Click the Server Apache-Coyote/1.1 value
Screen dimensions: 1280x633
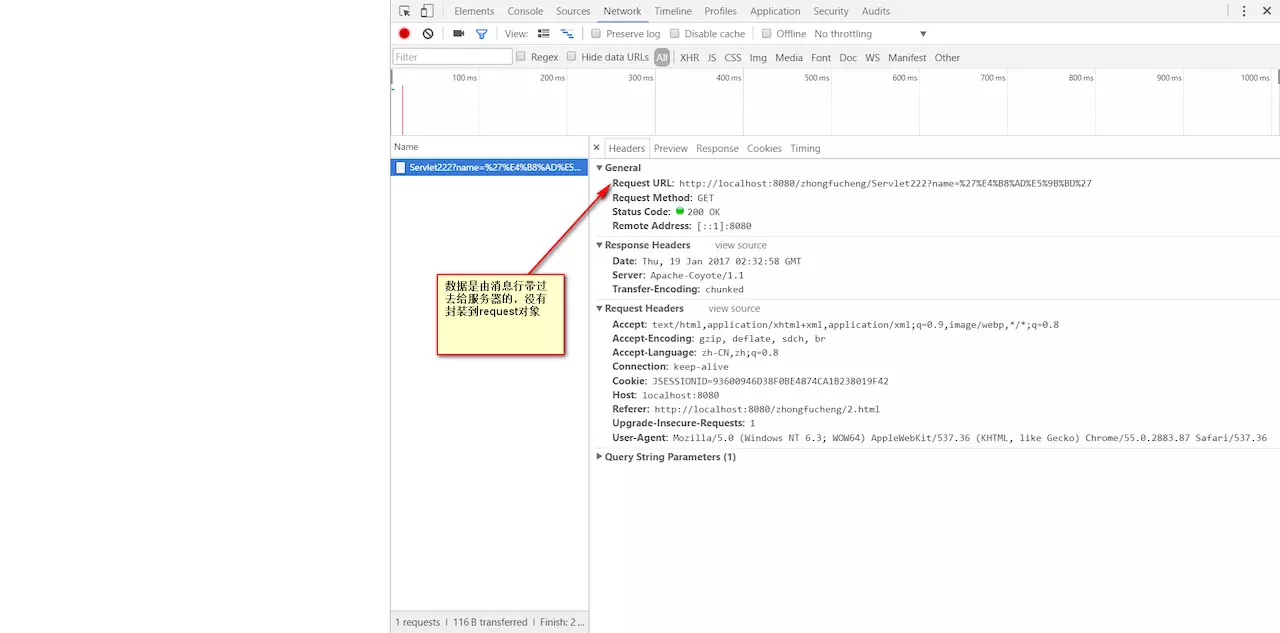pos(697,275)
